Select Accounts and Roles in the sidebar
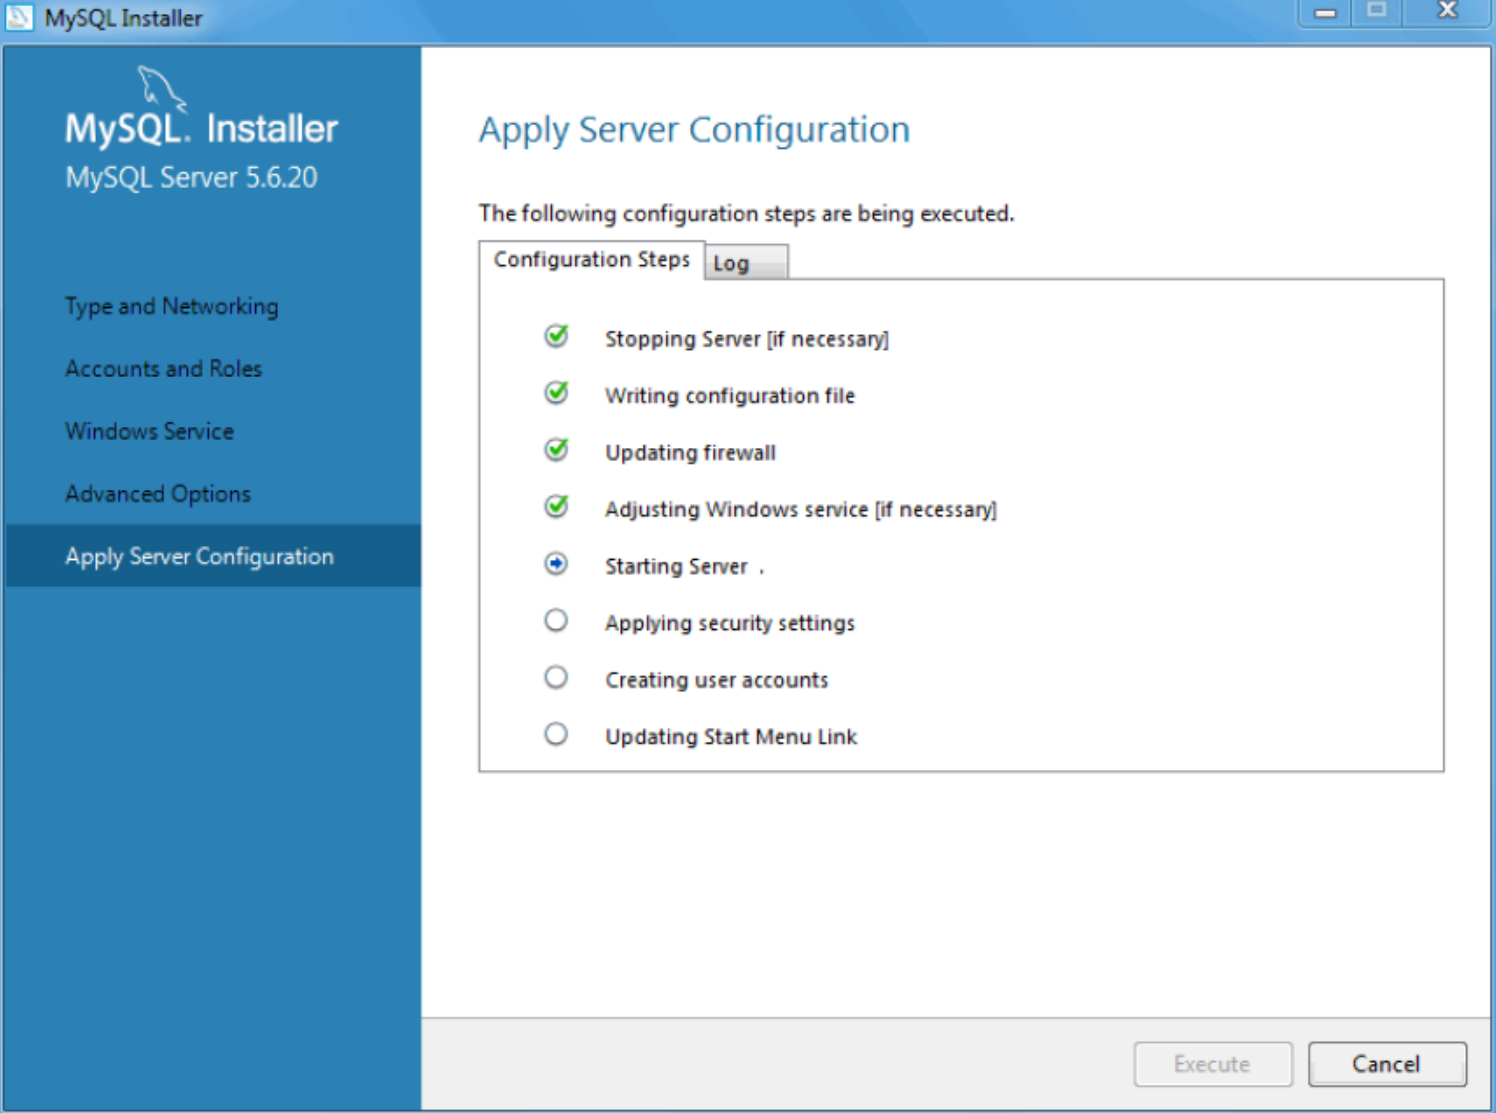This screenshot has width=1496, height=1113. (x=163, y=368)
